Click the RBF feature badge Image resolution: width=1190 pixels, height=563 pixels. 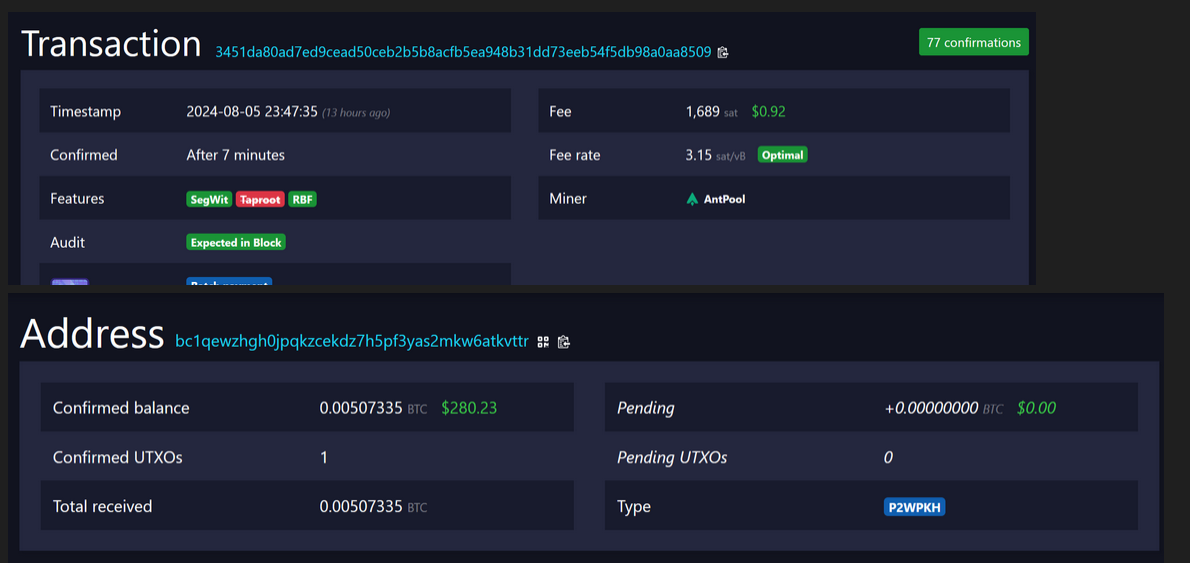tap(302, 199)
